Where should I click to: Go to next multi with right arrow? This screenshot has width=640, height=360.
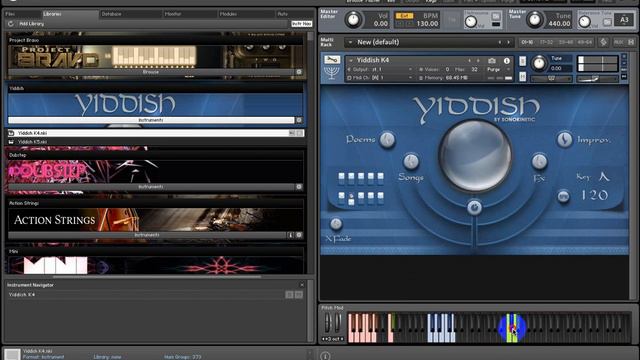point(509,42)
